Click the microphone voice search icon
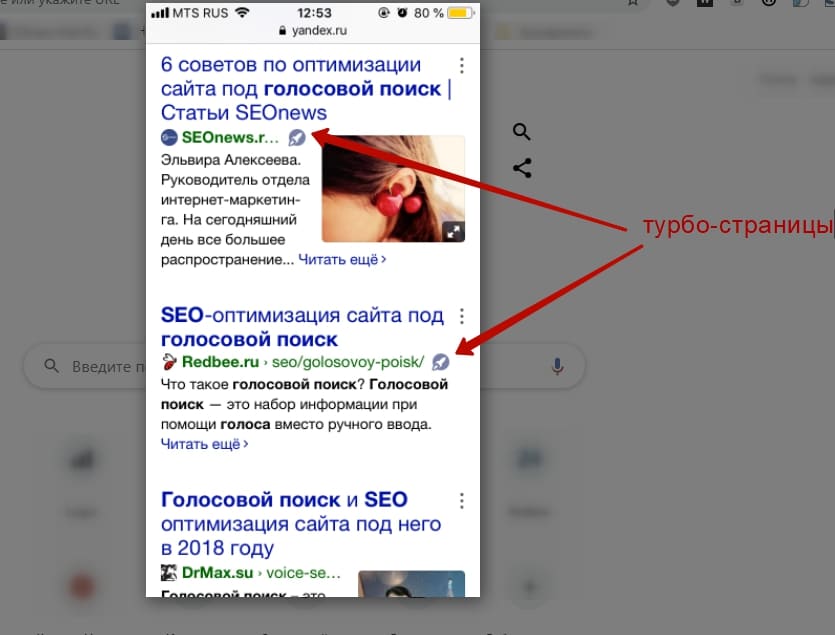Image resolution: width=835 pixels, height=635 pixels. pyautogui.click(x=557, y=366)
